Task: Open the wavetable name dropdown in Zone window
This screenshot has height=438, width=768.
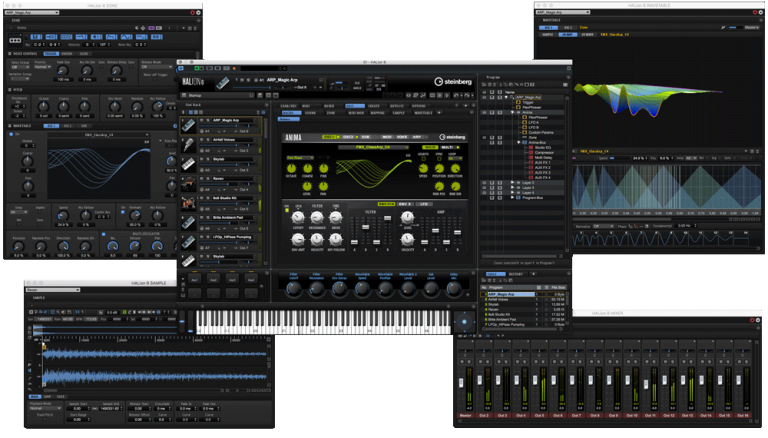Action: [98, 134]
